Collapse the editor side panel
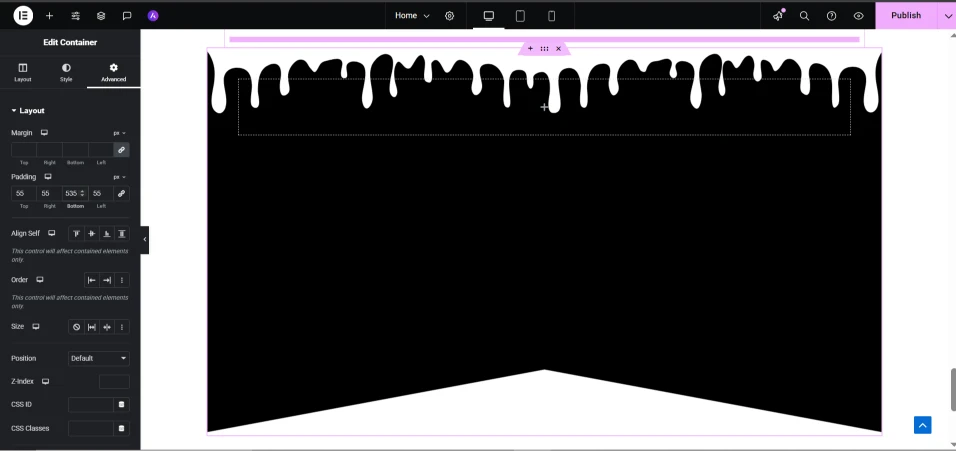 (x=144, y=240)
